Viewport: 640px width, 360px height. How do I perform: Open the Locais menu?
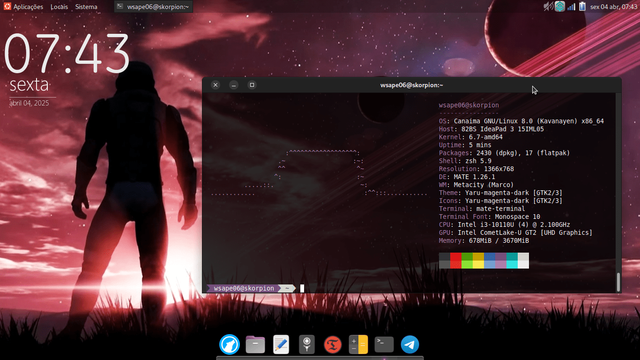[59, 7]
